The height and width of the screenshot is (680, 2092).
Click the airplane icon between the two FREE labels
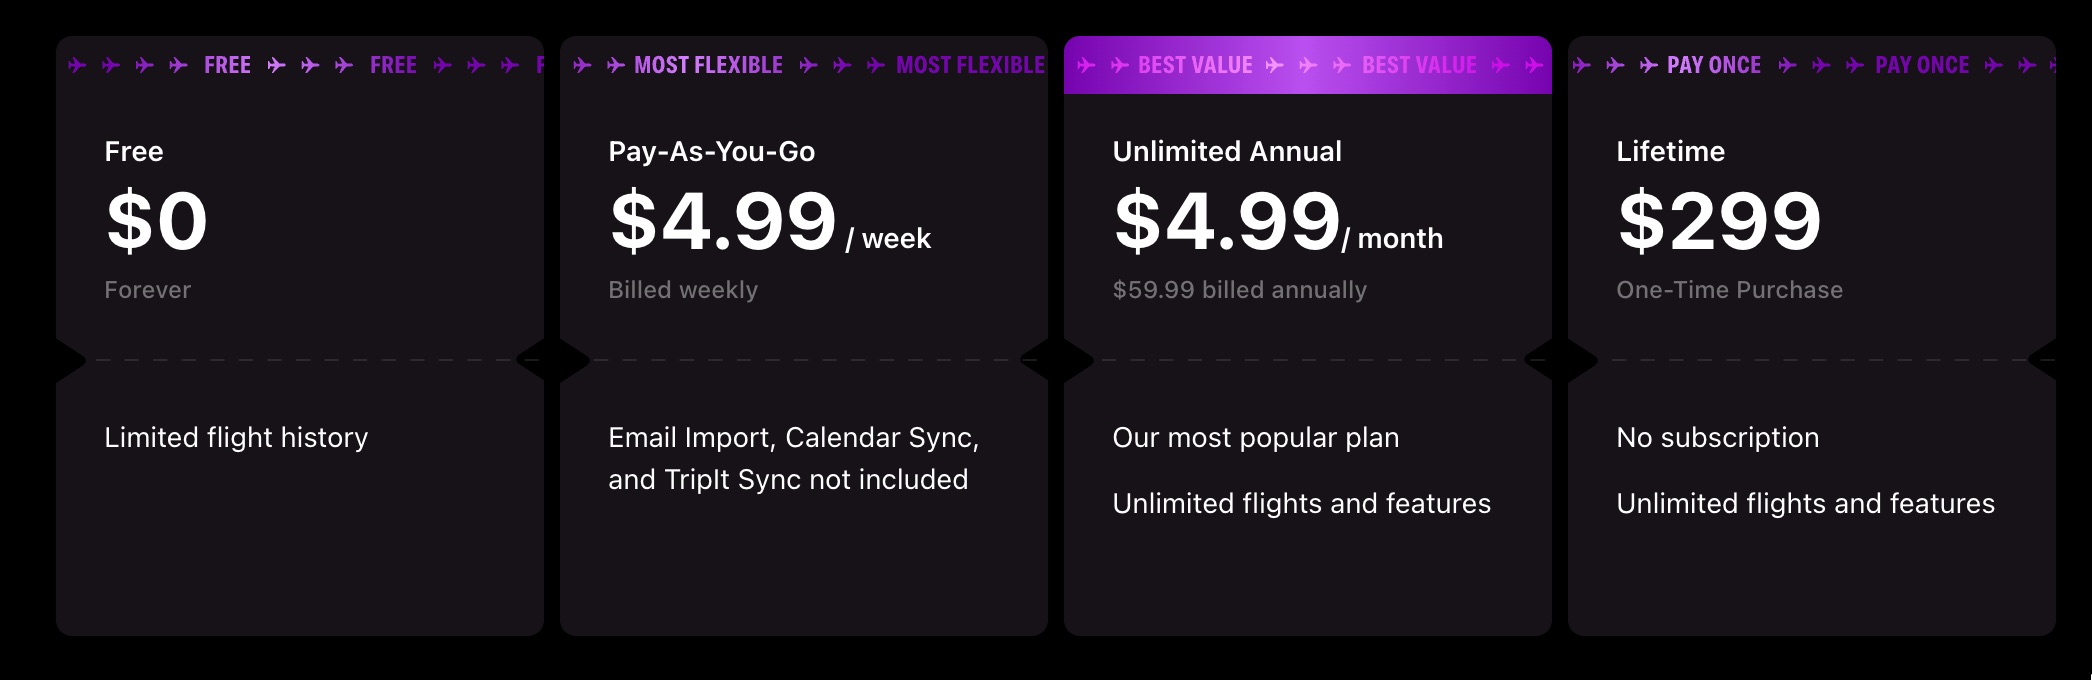(311, 65)
